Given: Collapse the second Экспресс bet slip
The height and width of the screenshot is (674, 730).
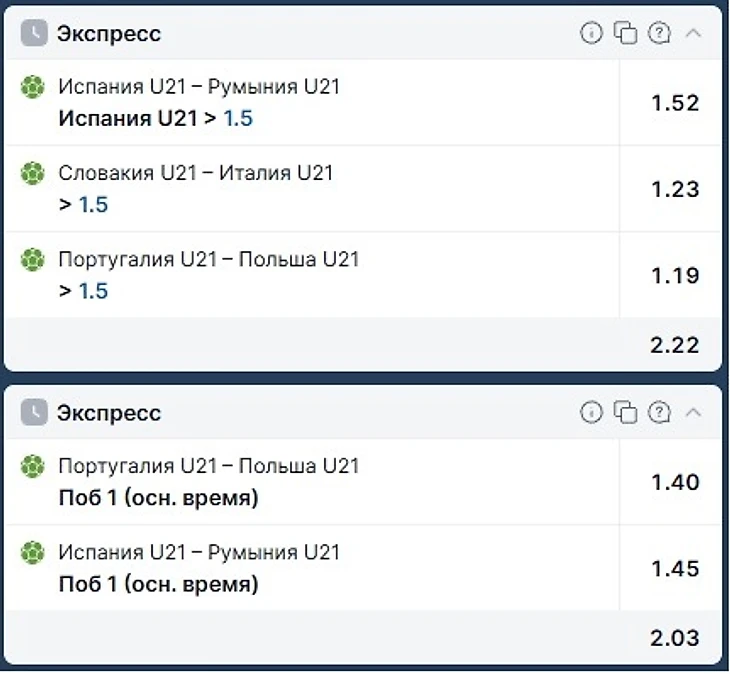Looking at the screenshot, I should click(693, 412).
